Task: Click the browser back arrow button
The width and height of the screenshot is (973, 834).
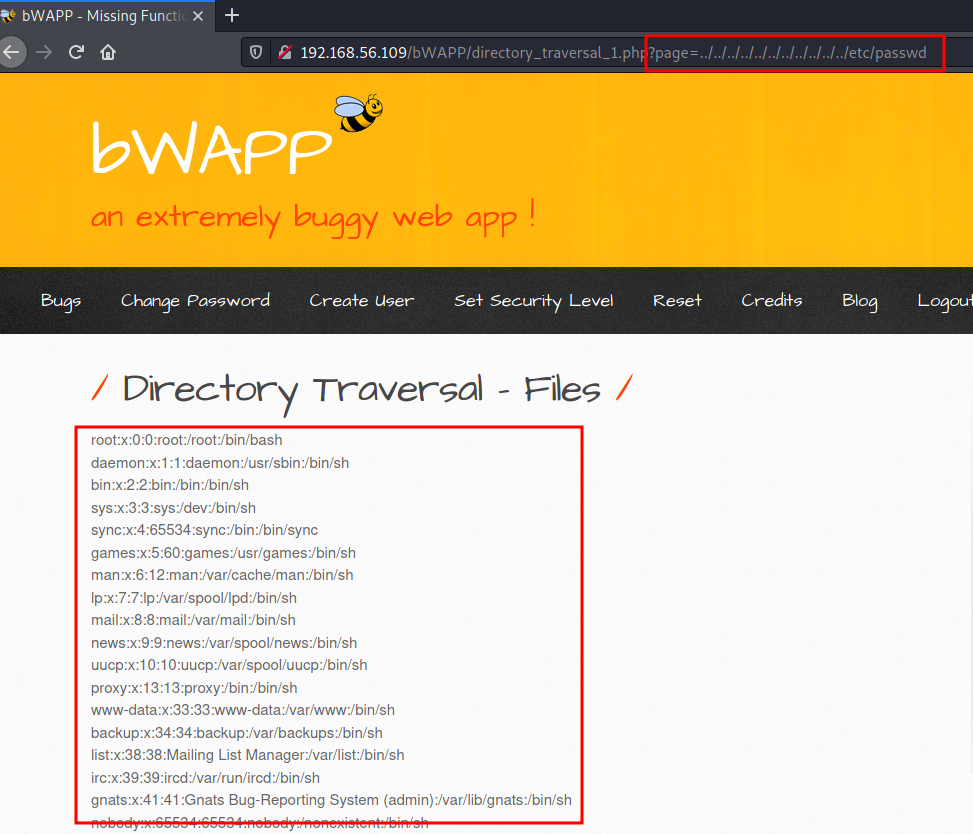Action: (x=11, y=52)
